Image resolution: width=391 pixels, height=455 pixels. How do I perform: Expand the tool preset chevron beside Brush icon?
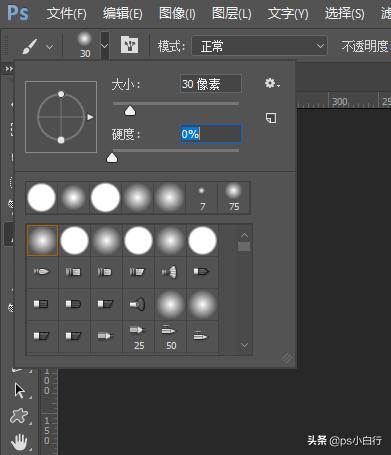point(50,47)
